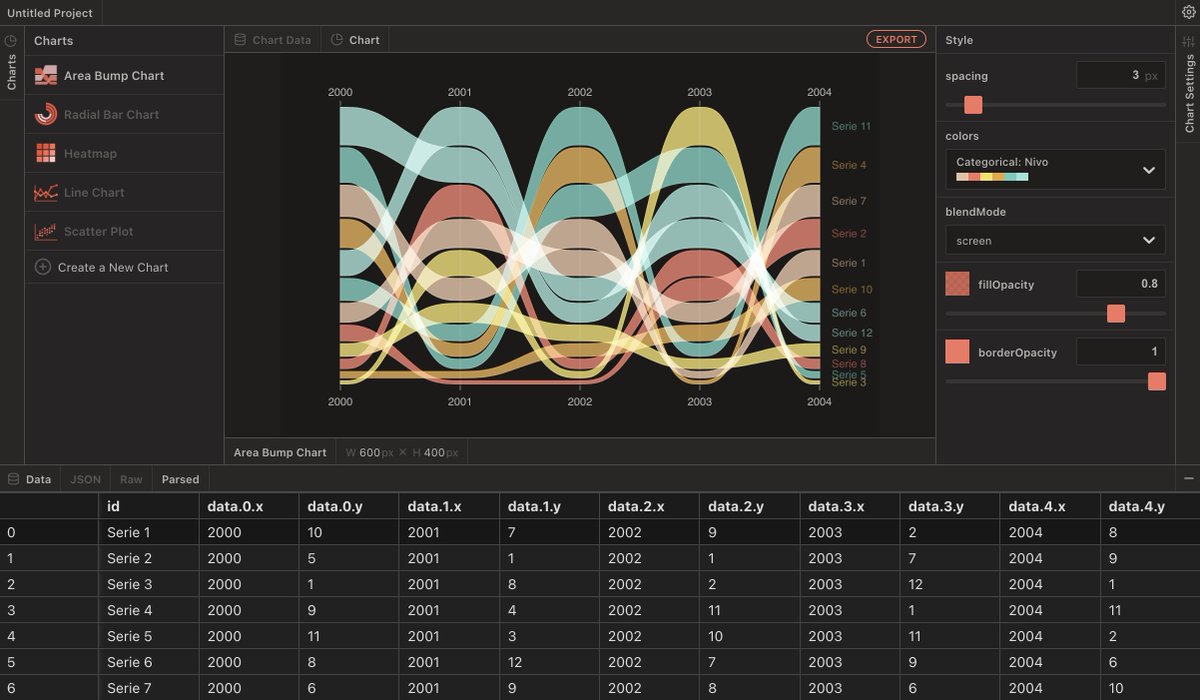Screen dimensions: 1200x700
Task: Open the colors dropdown Categorical: Nivo
Action: click(x=1055, y=169)
